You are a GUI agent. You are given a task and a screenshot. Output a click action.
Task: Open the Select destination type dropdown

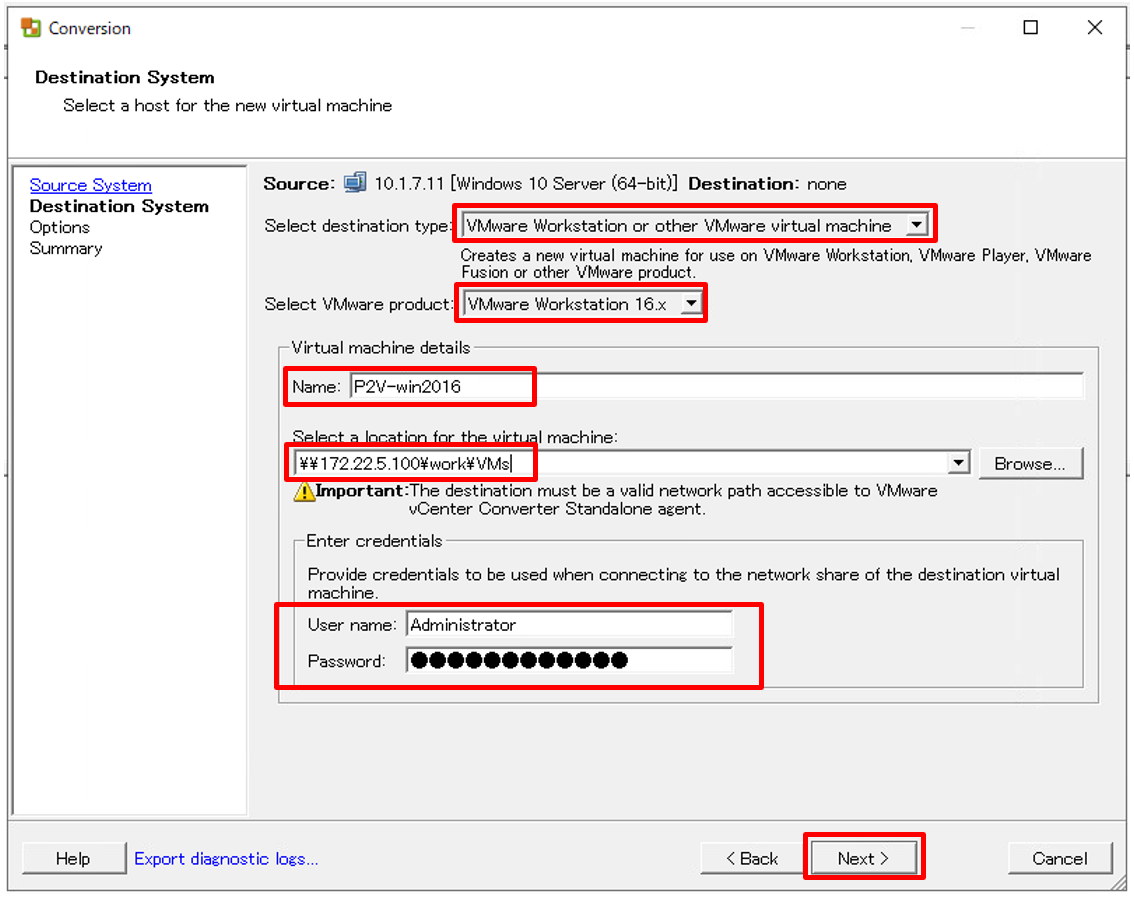click(695, 225)
